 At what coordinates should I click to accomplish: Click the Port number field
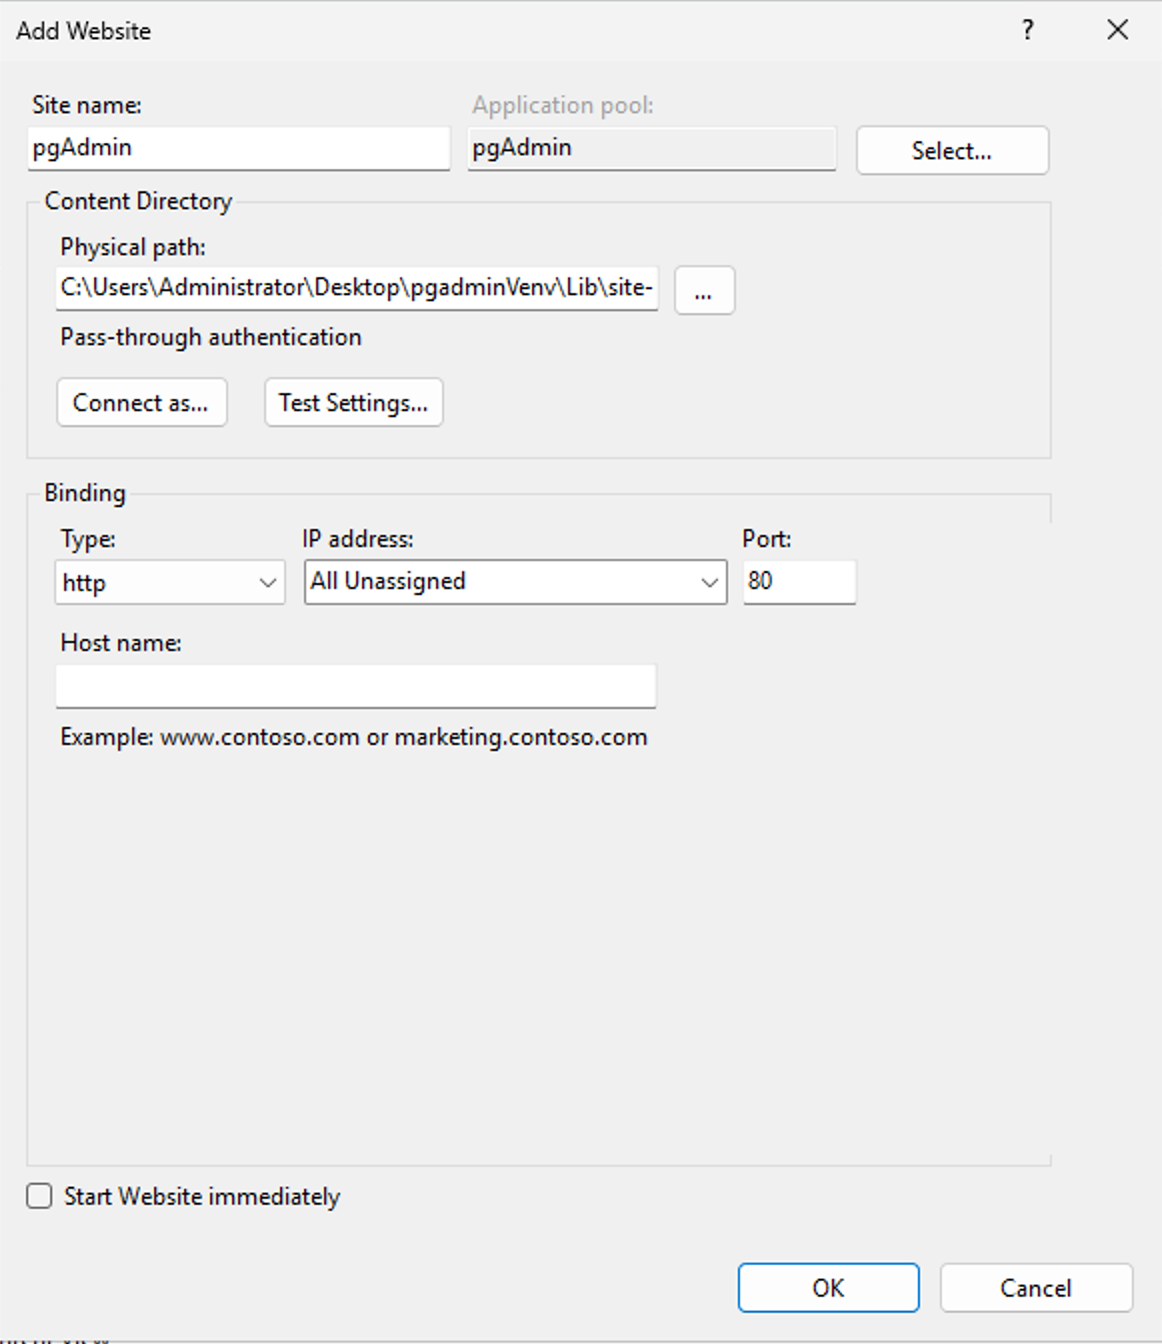point(798,582)
